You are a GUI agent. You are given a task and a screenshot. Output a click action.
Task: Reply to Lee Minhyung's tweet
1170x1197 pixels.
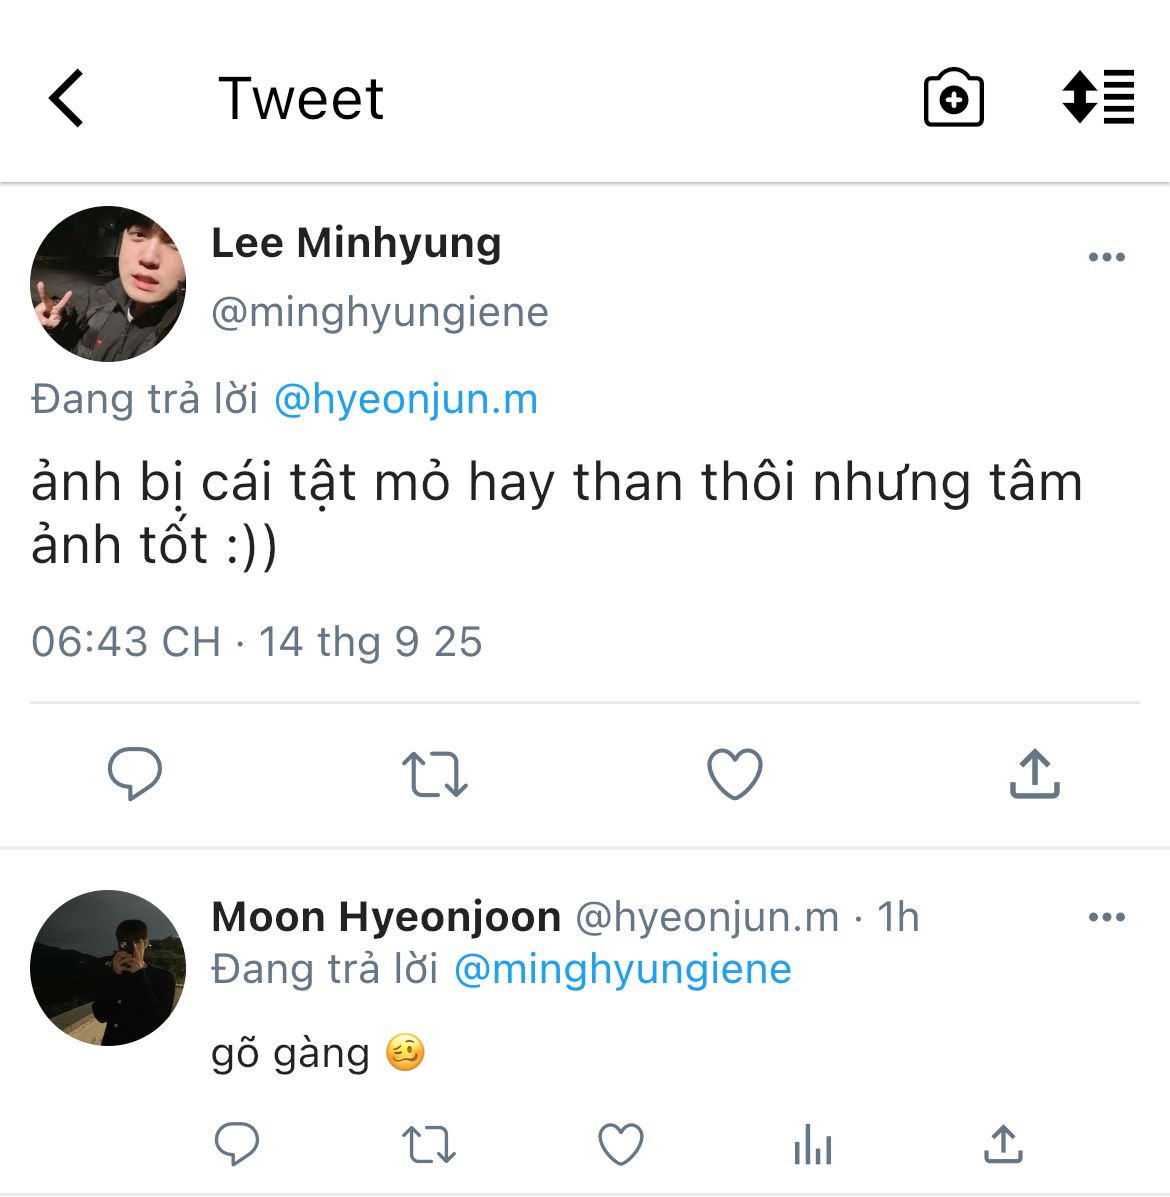[x=135, y=774]
